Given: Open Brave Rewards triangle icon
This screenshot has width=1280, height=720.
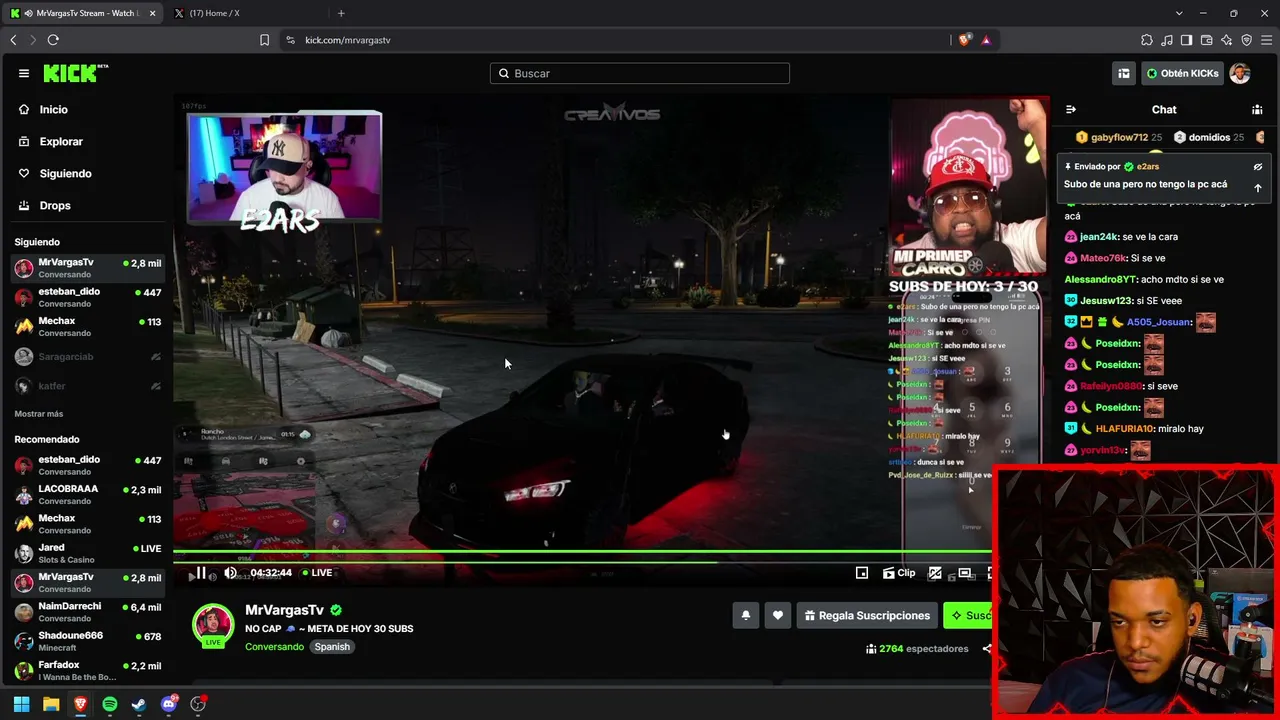Looking at the screenshot, I should point(986,40).
